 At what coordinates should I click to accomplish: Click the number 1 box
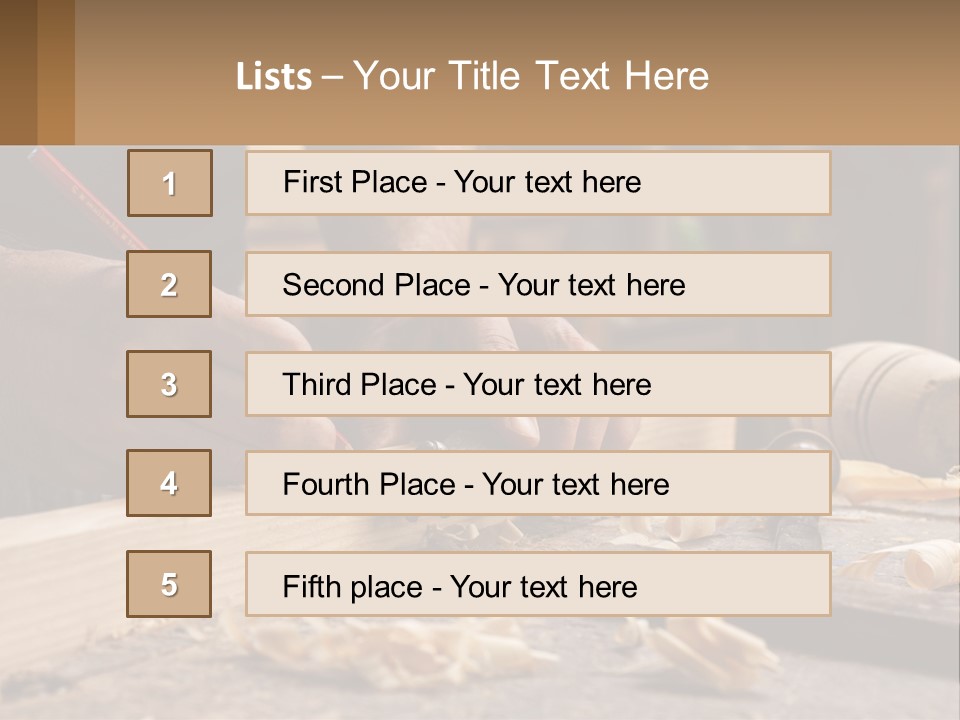coord(170,183)
